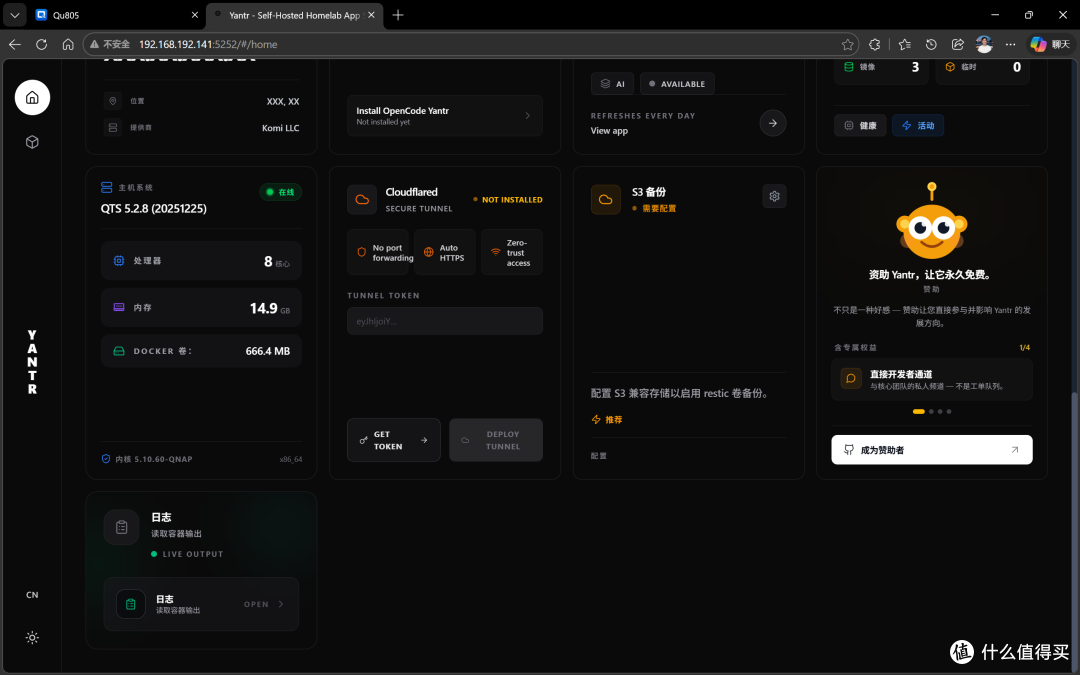Click DEPLOY TUNNEL button

click(x=496, y=440)
